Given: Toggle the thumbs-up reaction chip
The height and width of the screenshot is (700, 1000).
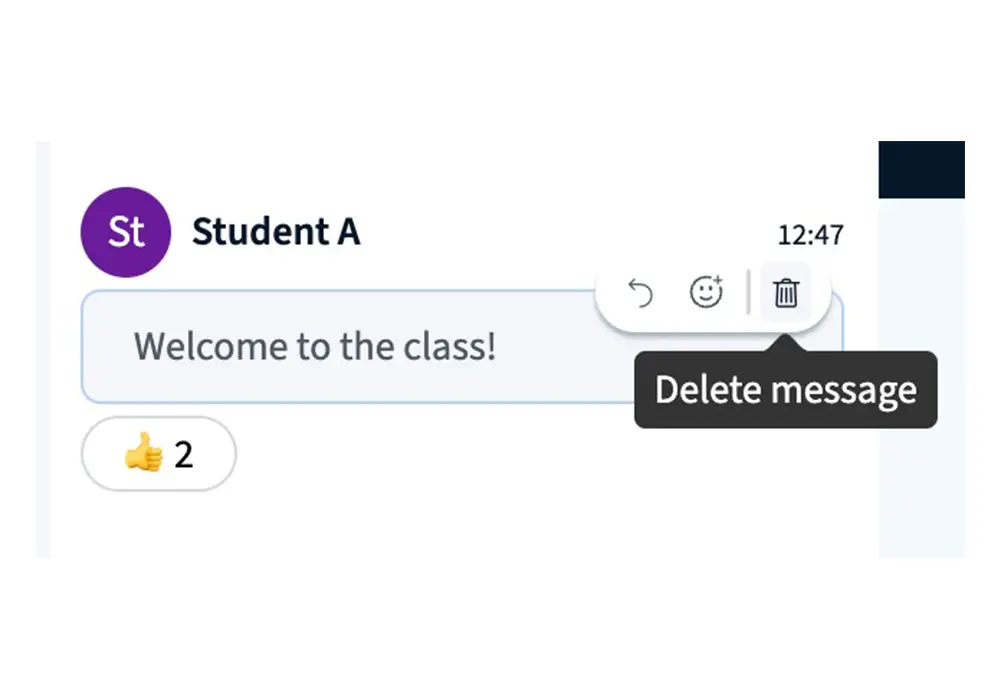Looking at the screenshot, I should point(158,455).
